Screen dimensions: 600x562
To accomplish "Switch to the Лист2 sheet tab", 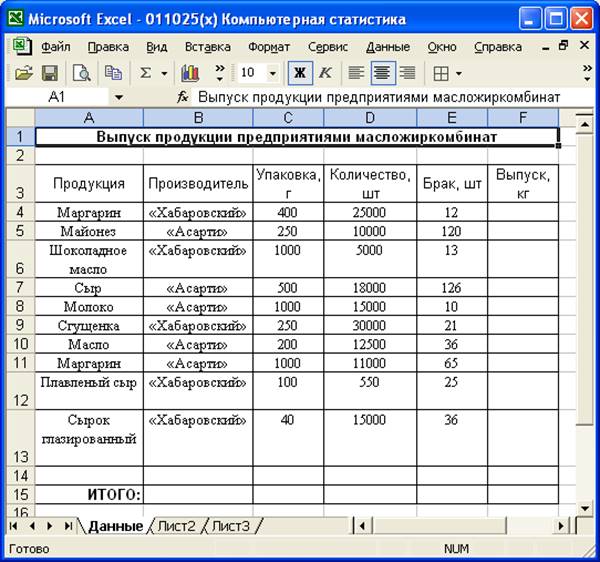I will click(x=177, y=526).
